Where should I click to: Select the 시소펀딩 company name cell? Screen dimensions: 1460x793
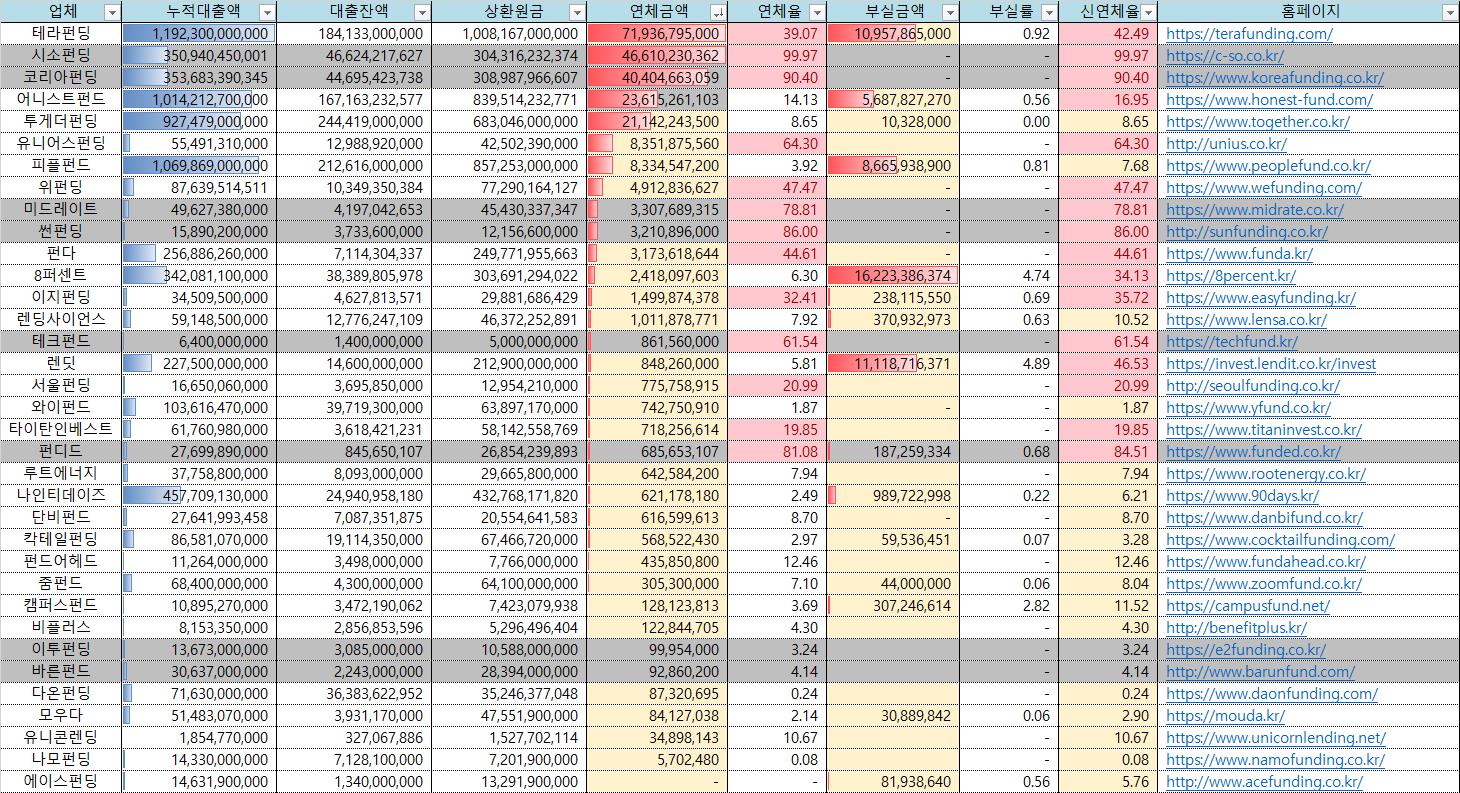point(61,56)
